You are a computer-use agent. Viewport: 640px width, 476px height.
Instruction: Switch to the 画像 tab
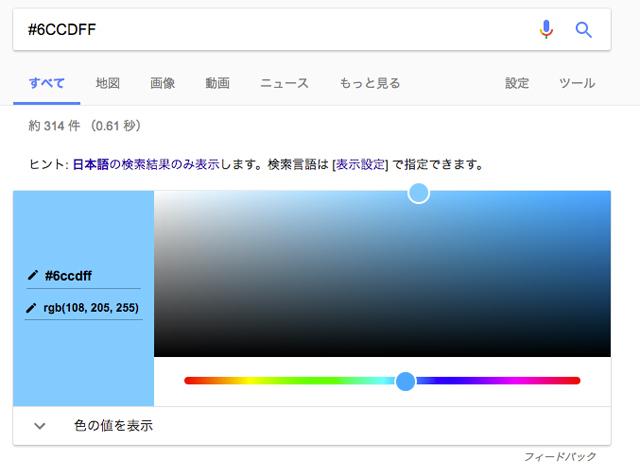163,83
